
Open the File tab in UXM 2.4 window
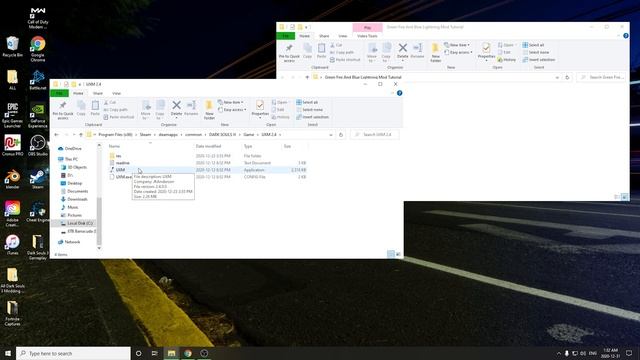click(x=59, y=93)
